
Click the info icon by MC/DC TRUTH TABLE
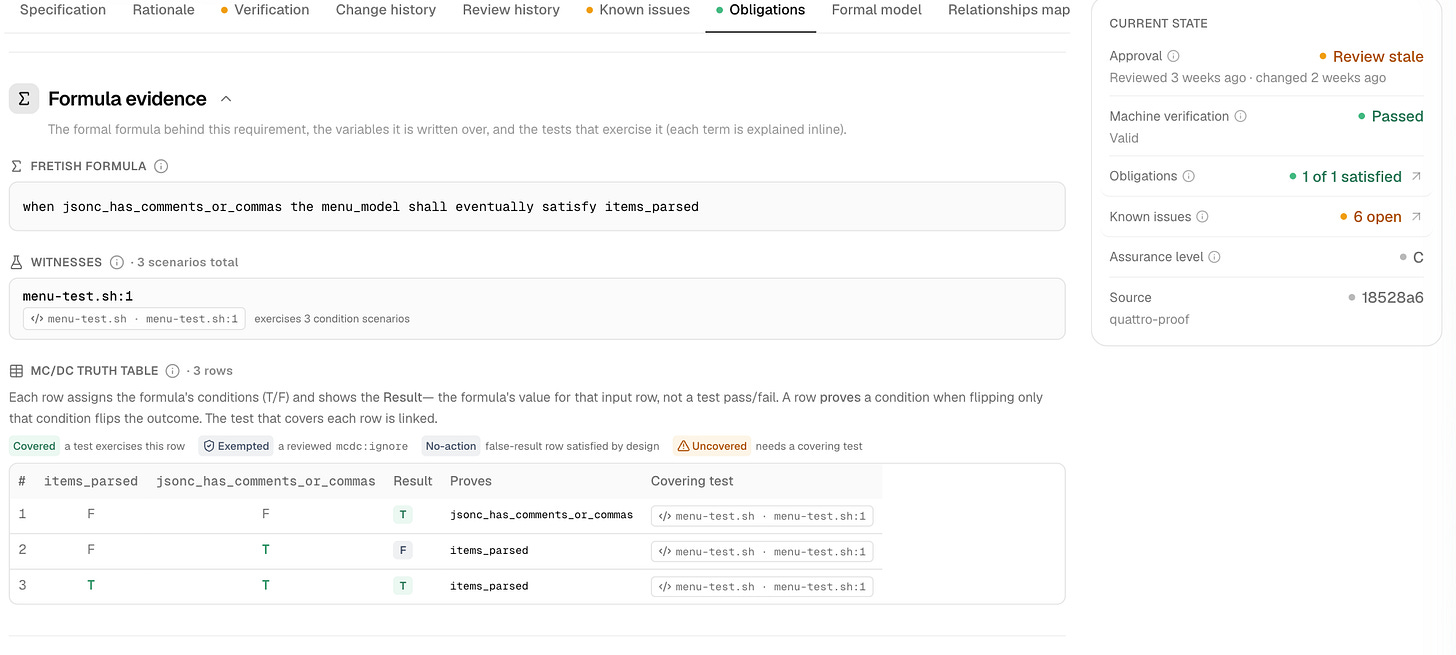(172, 370)
